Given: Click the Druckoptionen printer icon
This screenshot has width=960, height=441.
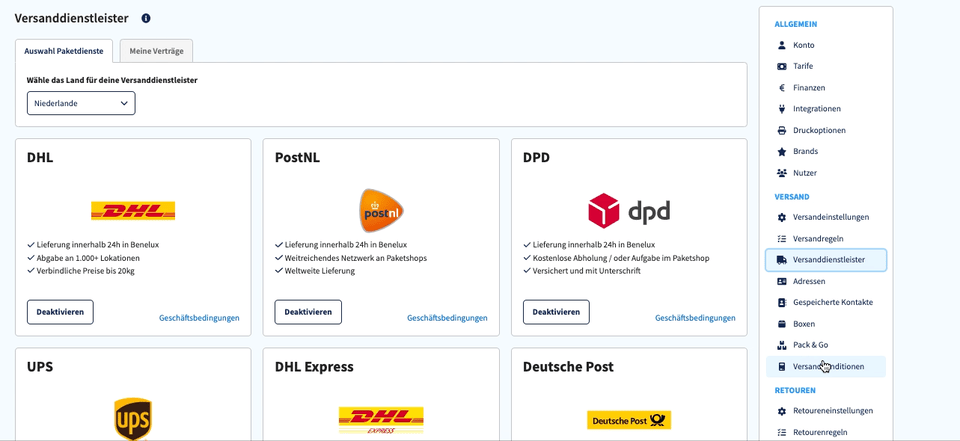Looking at the screenshot, I should pos(781,130).
